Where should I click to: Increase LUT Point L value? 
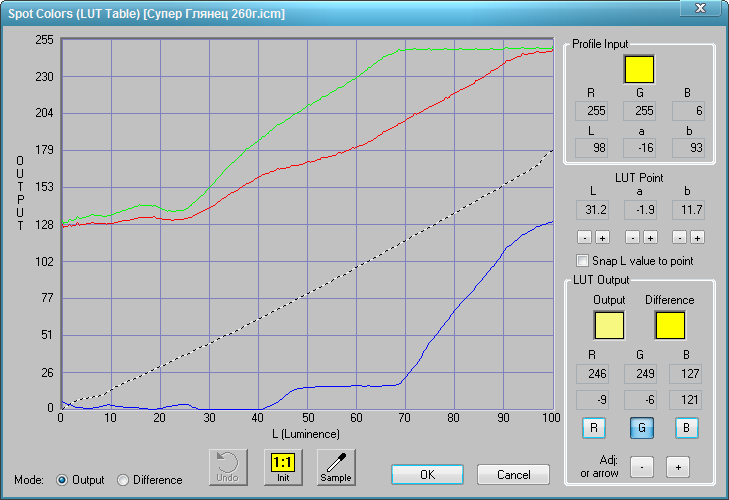tap(602, 238)
